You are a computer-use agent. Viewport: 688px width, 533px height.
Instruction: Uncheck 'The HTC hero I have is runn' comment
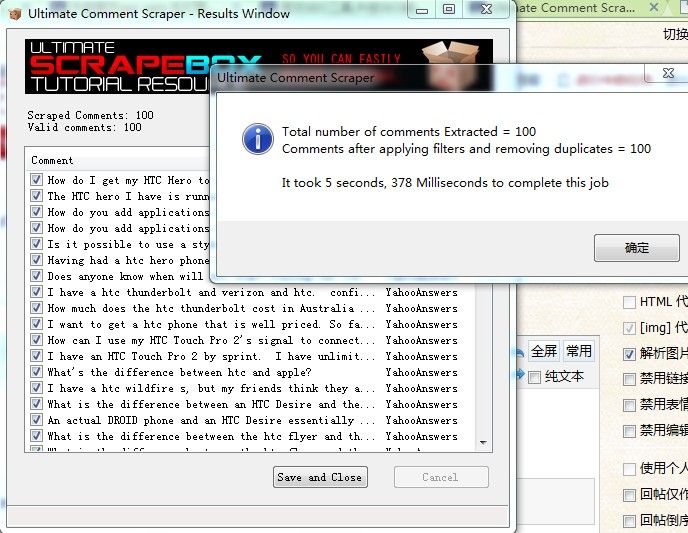point(36,196)
